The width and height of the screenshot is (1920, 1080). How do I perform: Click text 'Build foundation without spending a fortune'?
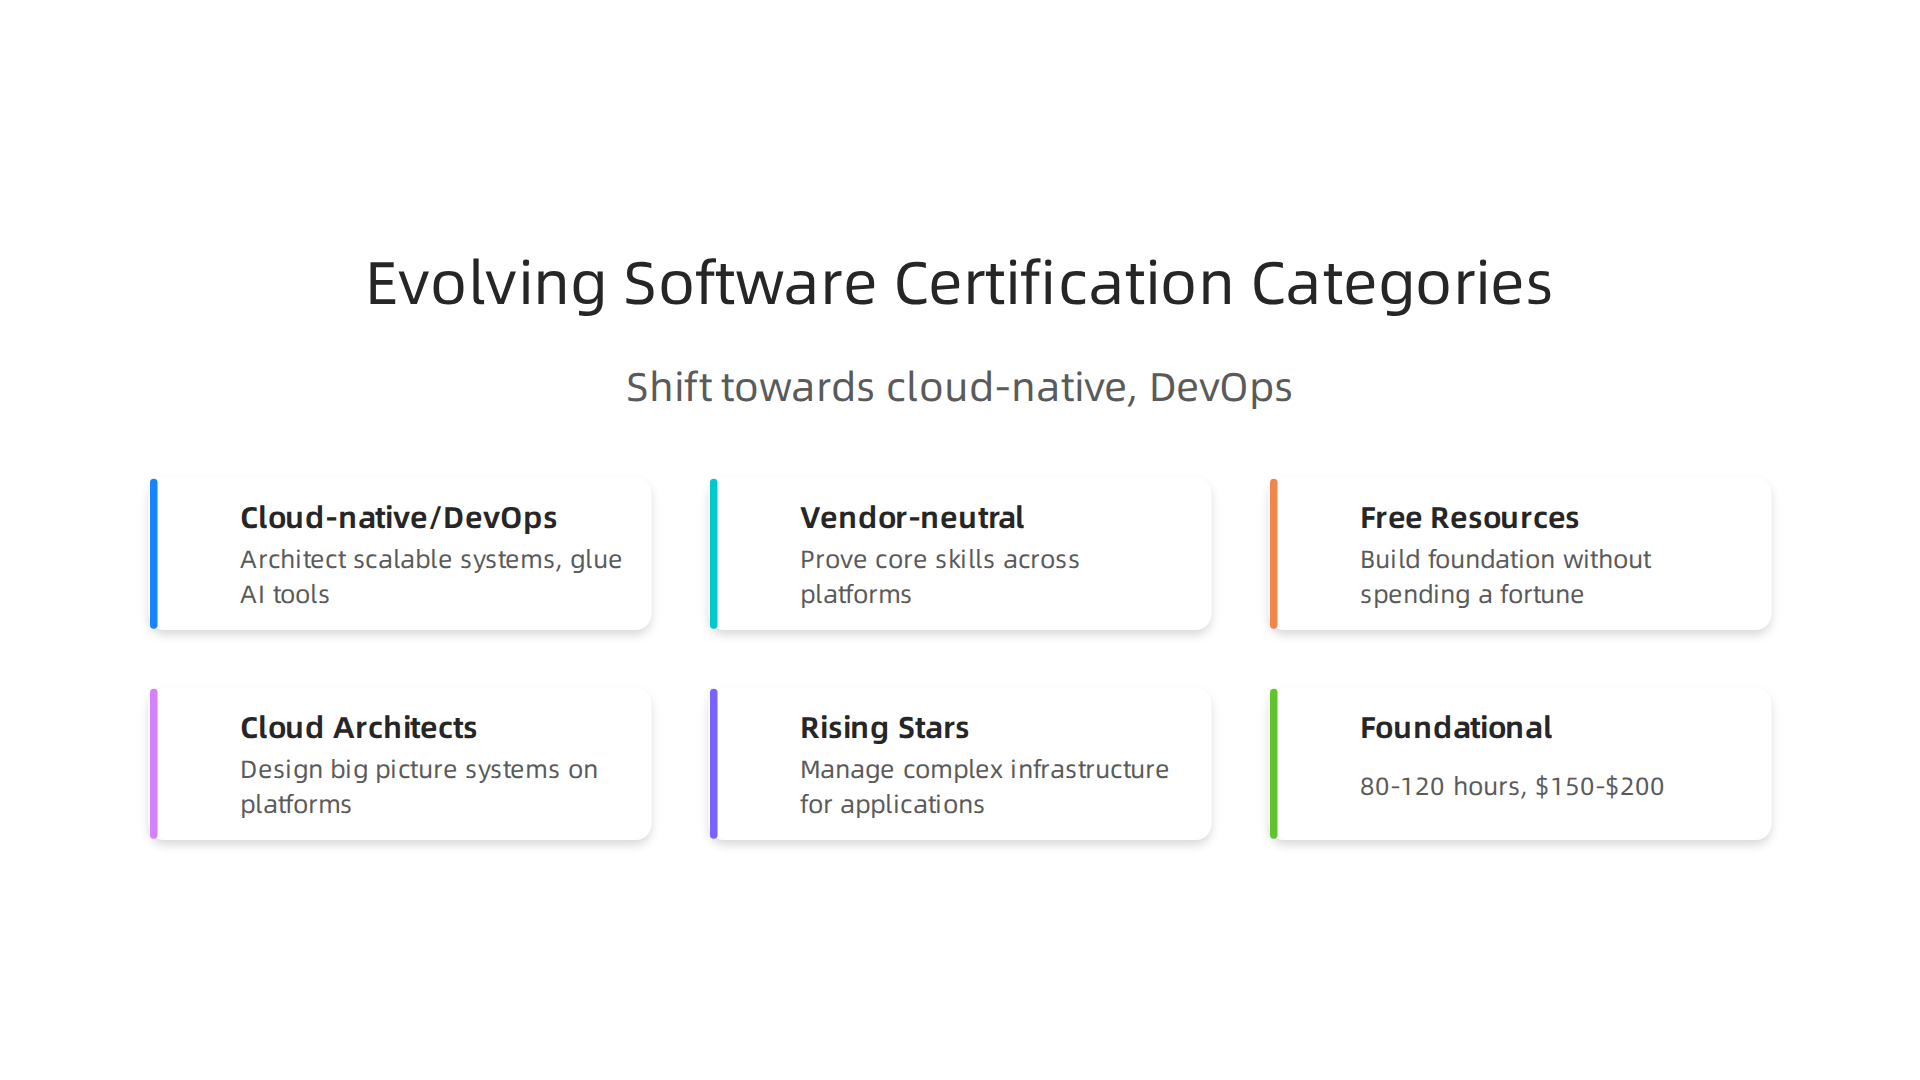click(1505, 577)
